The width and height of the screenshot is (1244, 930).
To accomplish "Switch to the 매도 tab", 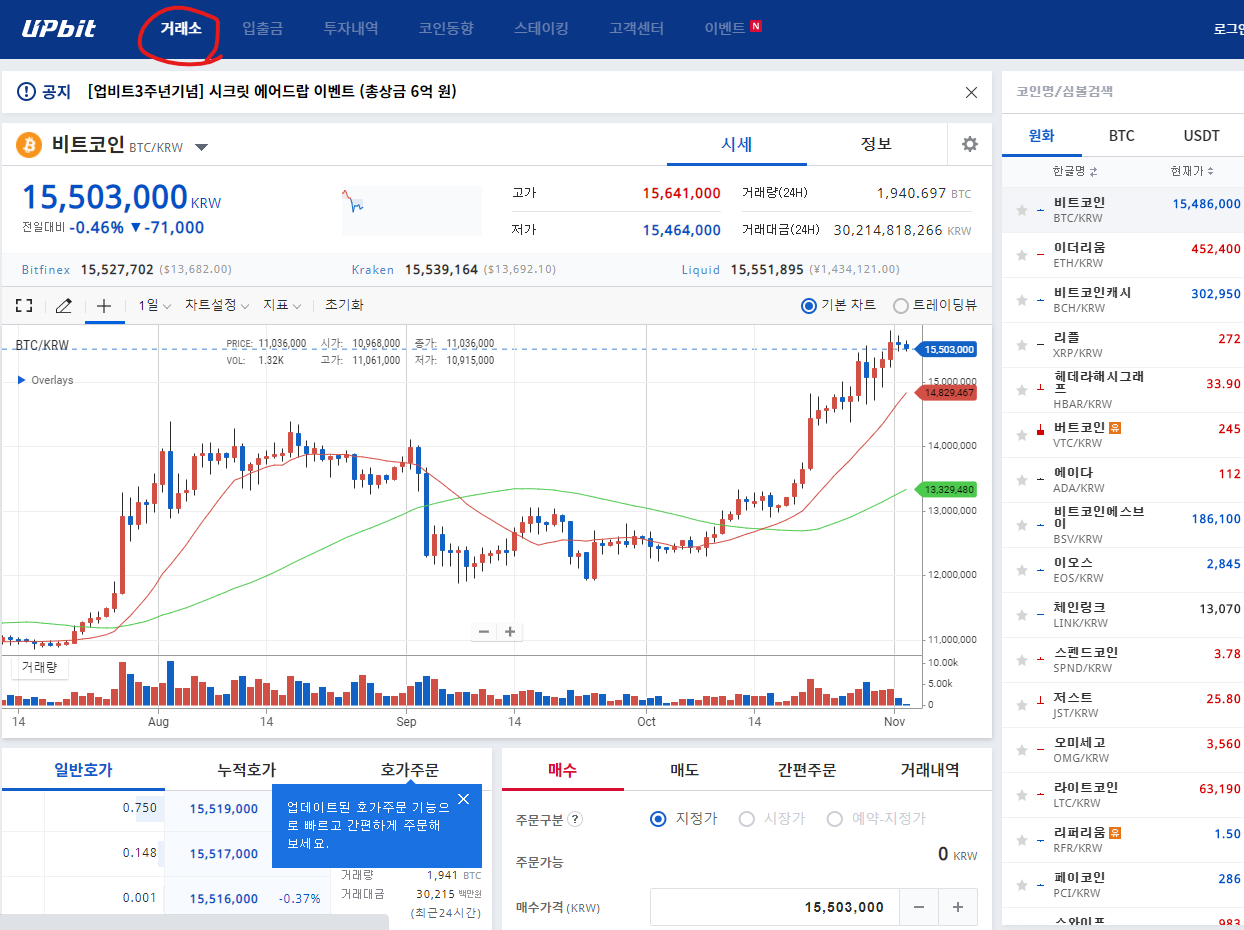I will (685, 770).
